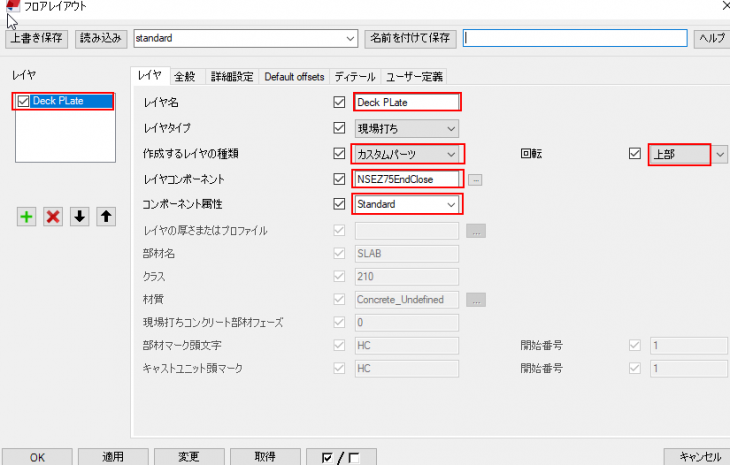Viewport: 730px width, 465px height.
Task: Move layer down with down arrow
Action: click(x=80, y=216)
